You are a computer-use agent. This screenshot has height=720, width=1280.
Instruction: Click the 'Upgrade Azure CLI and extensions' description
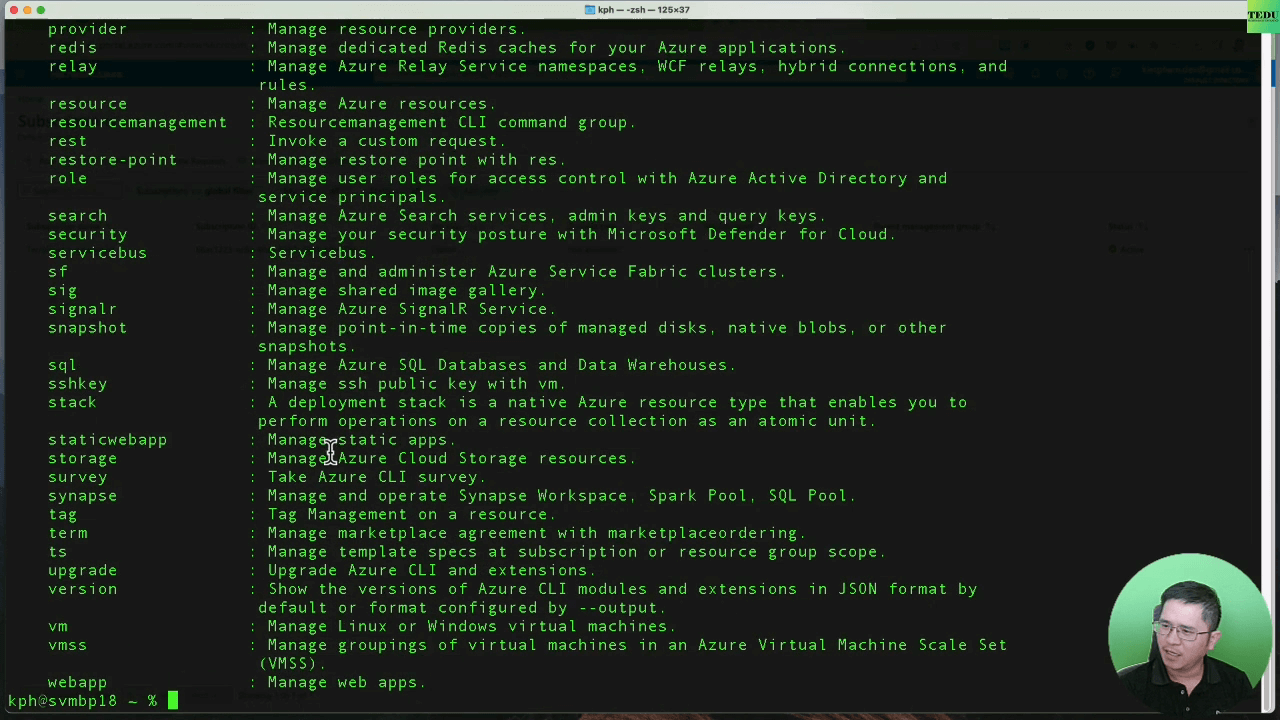431,570
